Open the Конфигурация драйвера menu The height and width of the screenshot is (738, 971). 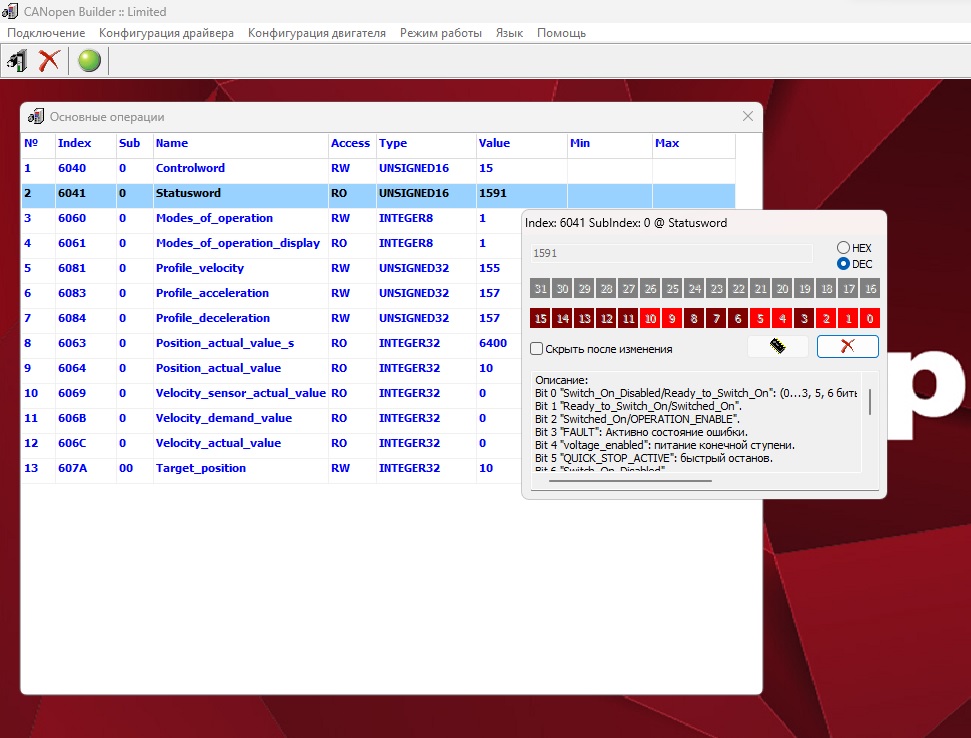(167, 33)
